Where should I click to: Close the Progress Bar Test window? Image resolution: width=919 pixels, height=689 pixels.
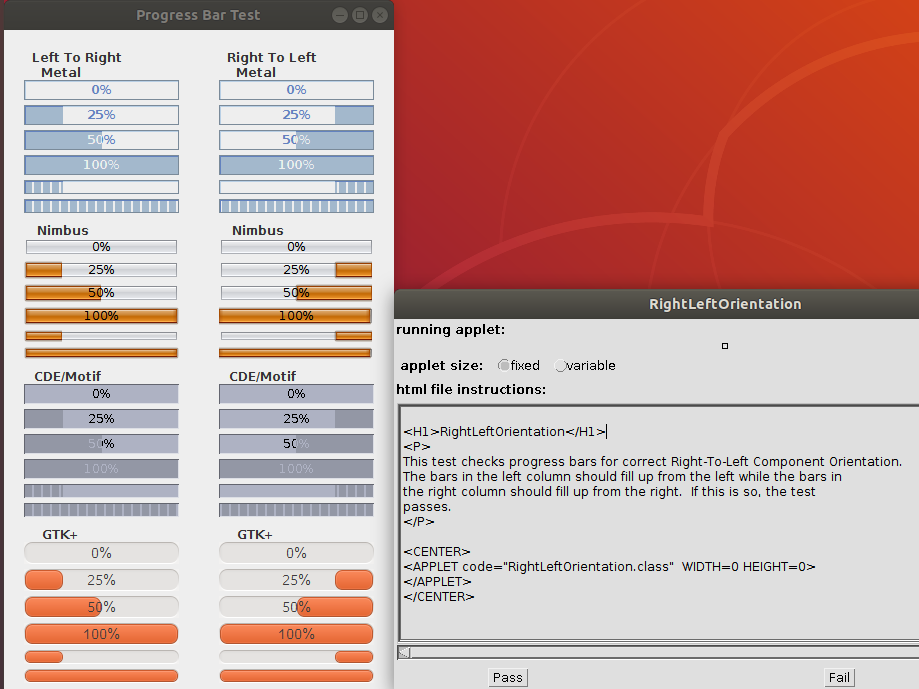tap(379, 15)
